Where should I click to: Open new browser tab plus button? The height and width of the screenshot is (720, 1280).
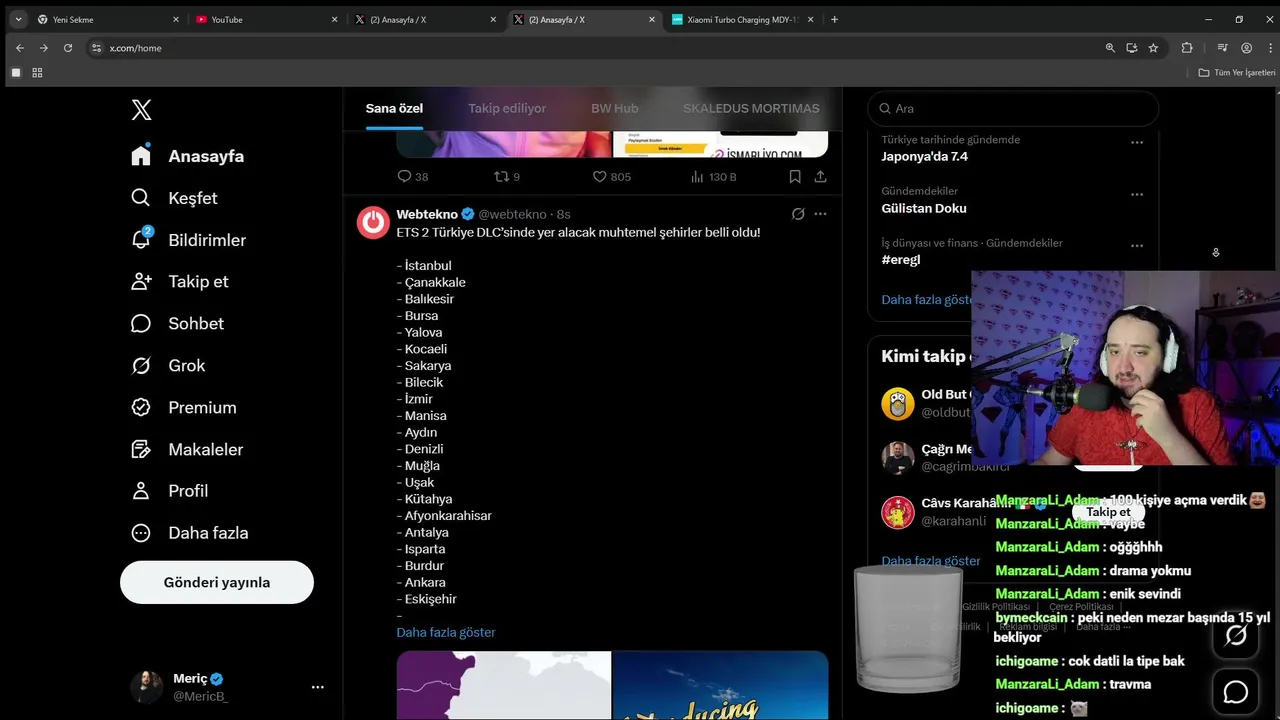(x=835, y=19)
